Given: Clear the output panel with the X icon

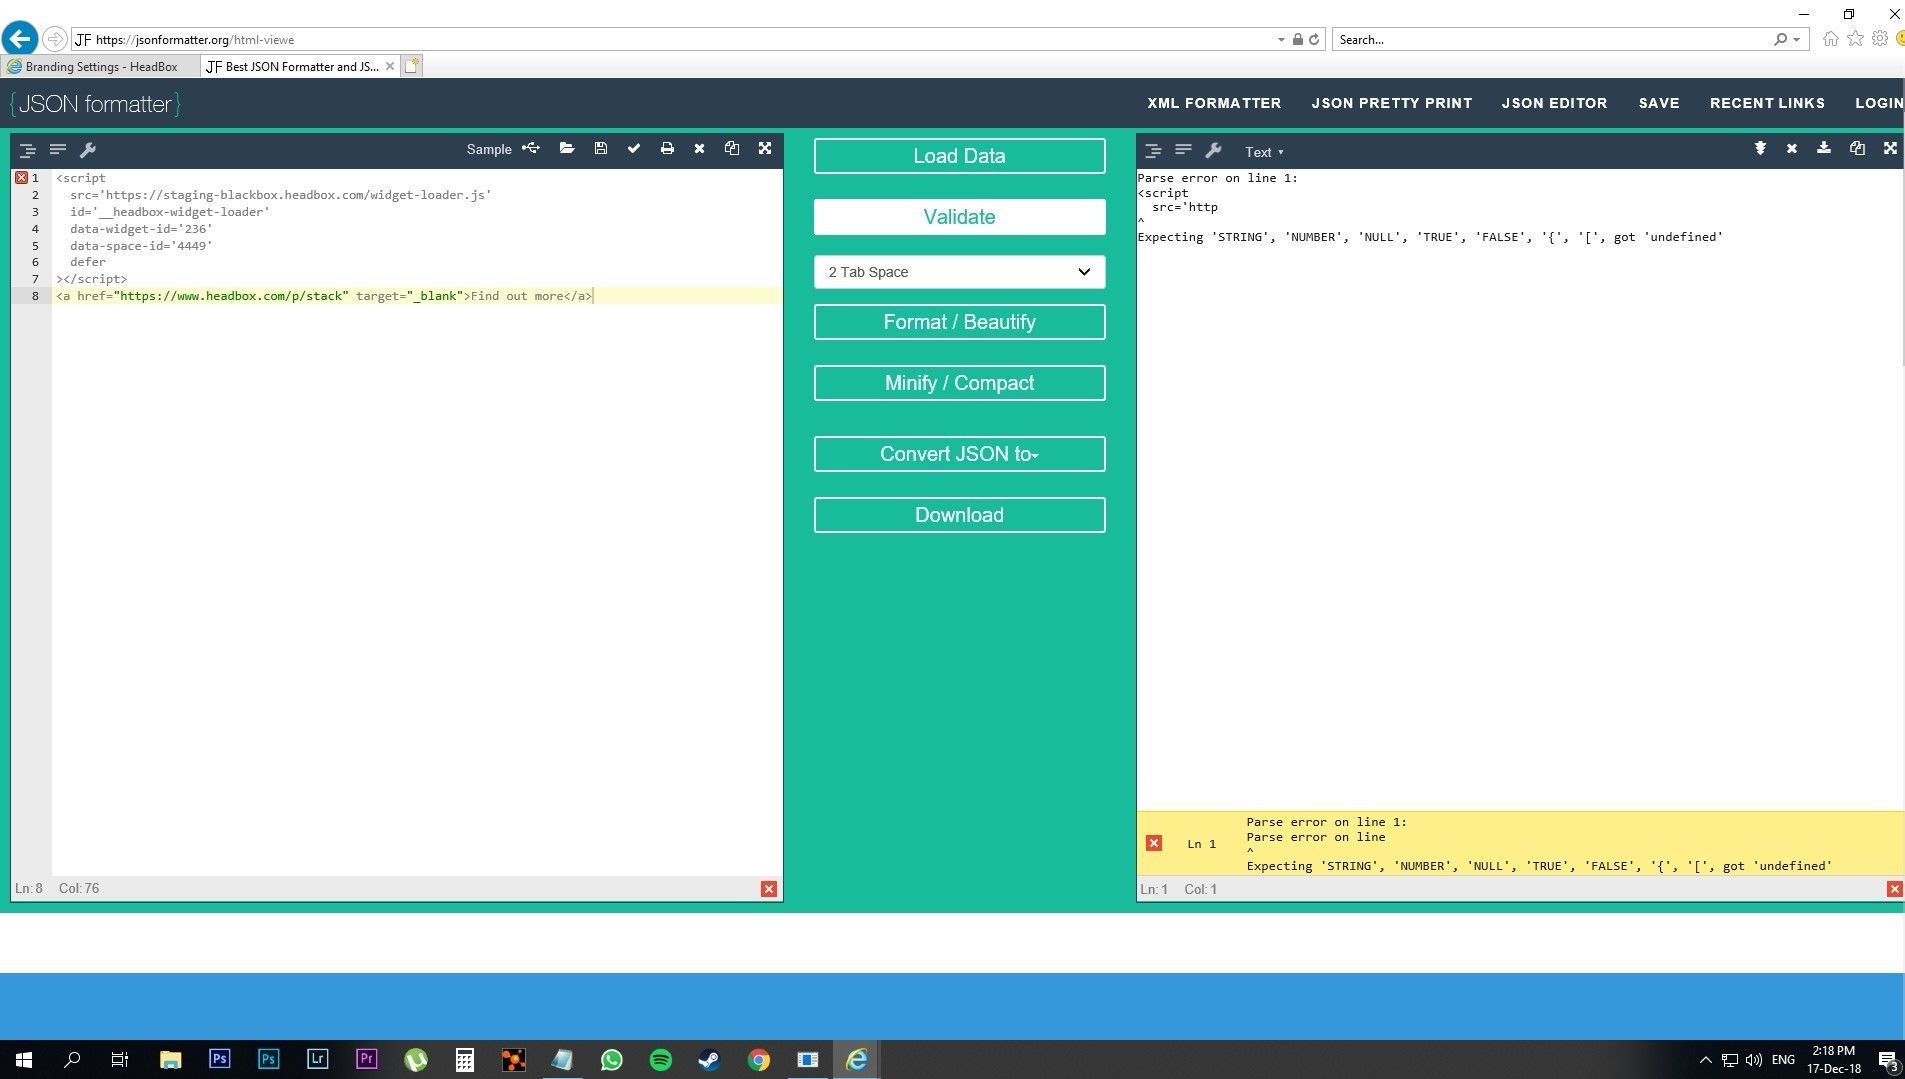Looking at the screenshot, I should coord(1792,149).
